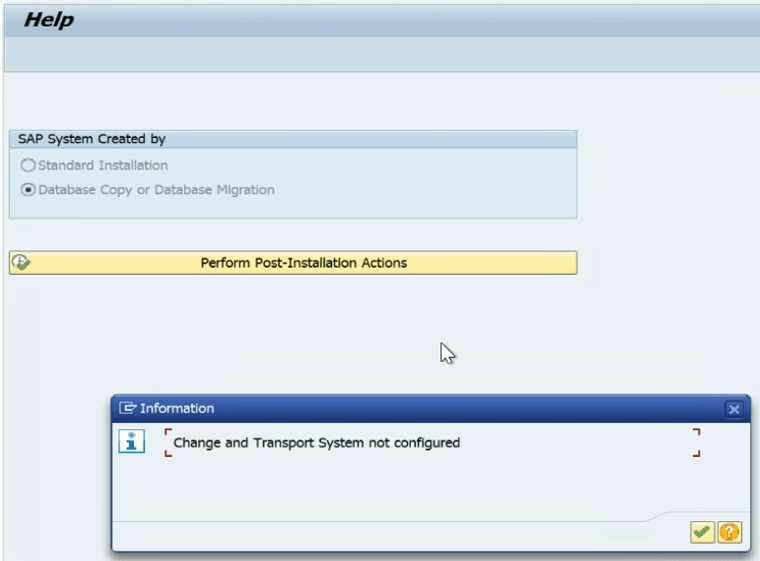Open the Help menu

point(48,20)
